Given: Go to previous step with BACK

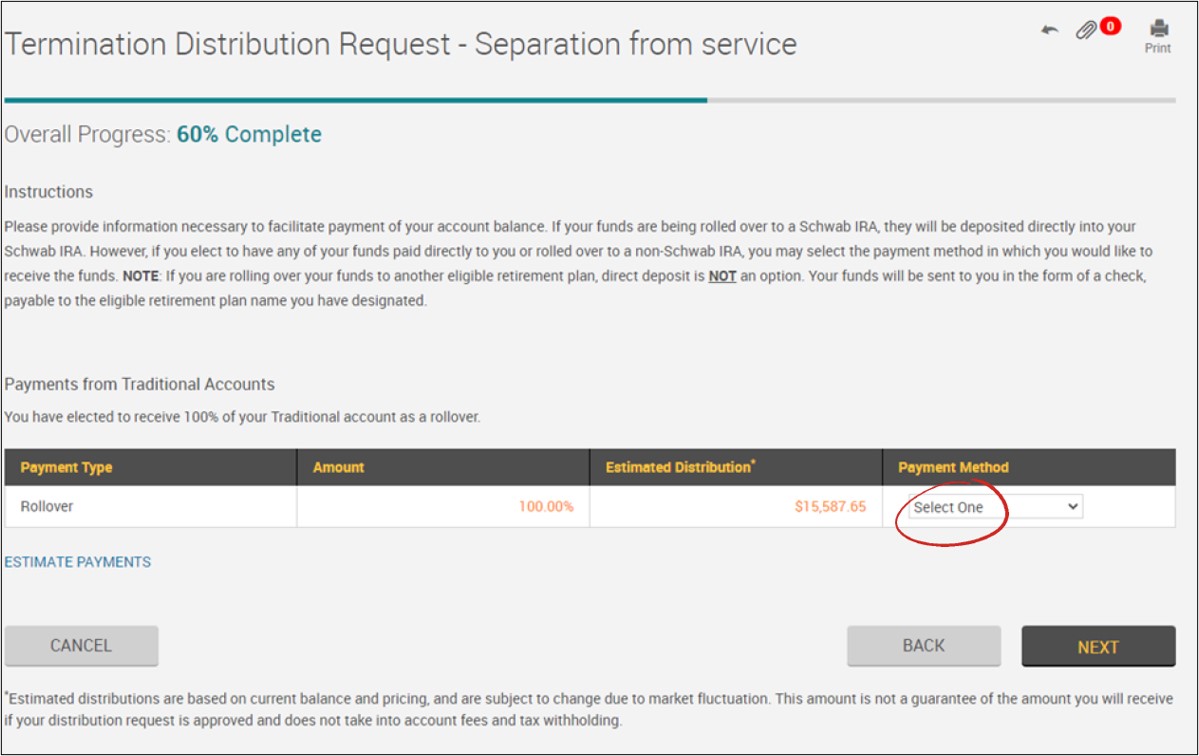Looking at the screenshot, I should click(923, 646).
